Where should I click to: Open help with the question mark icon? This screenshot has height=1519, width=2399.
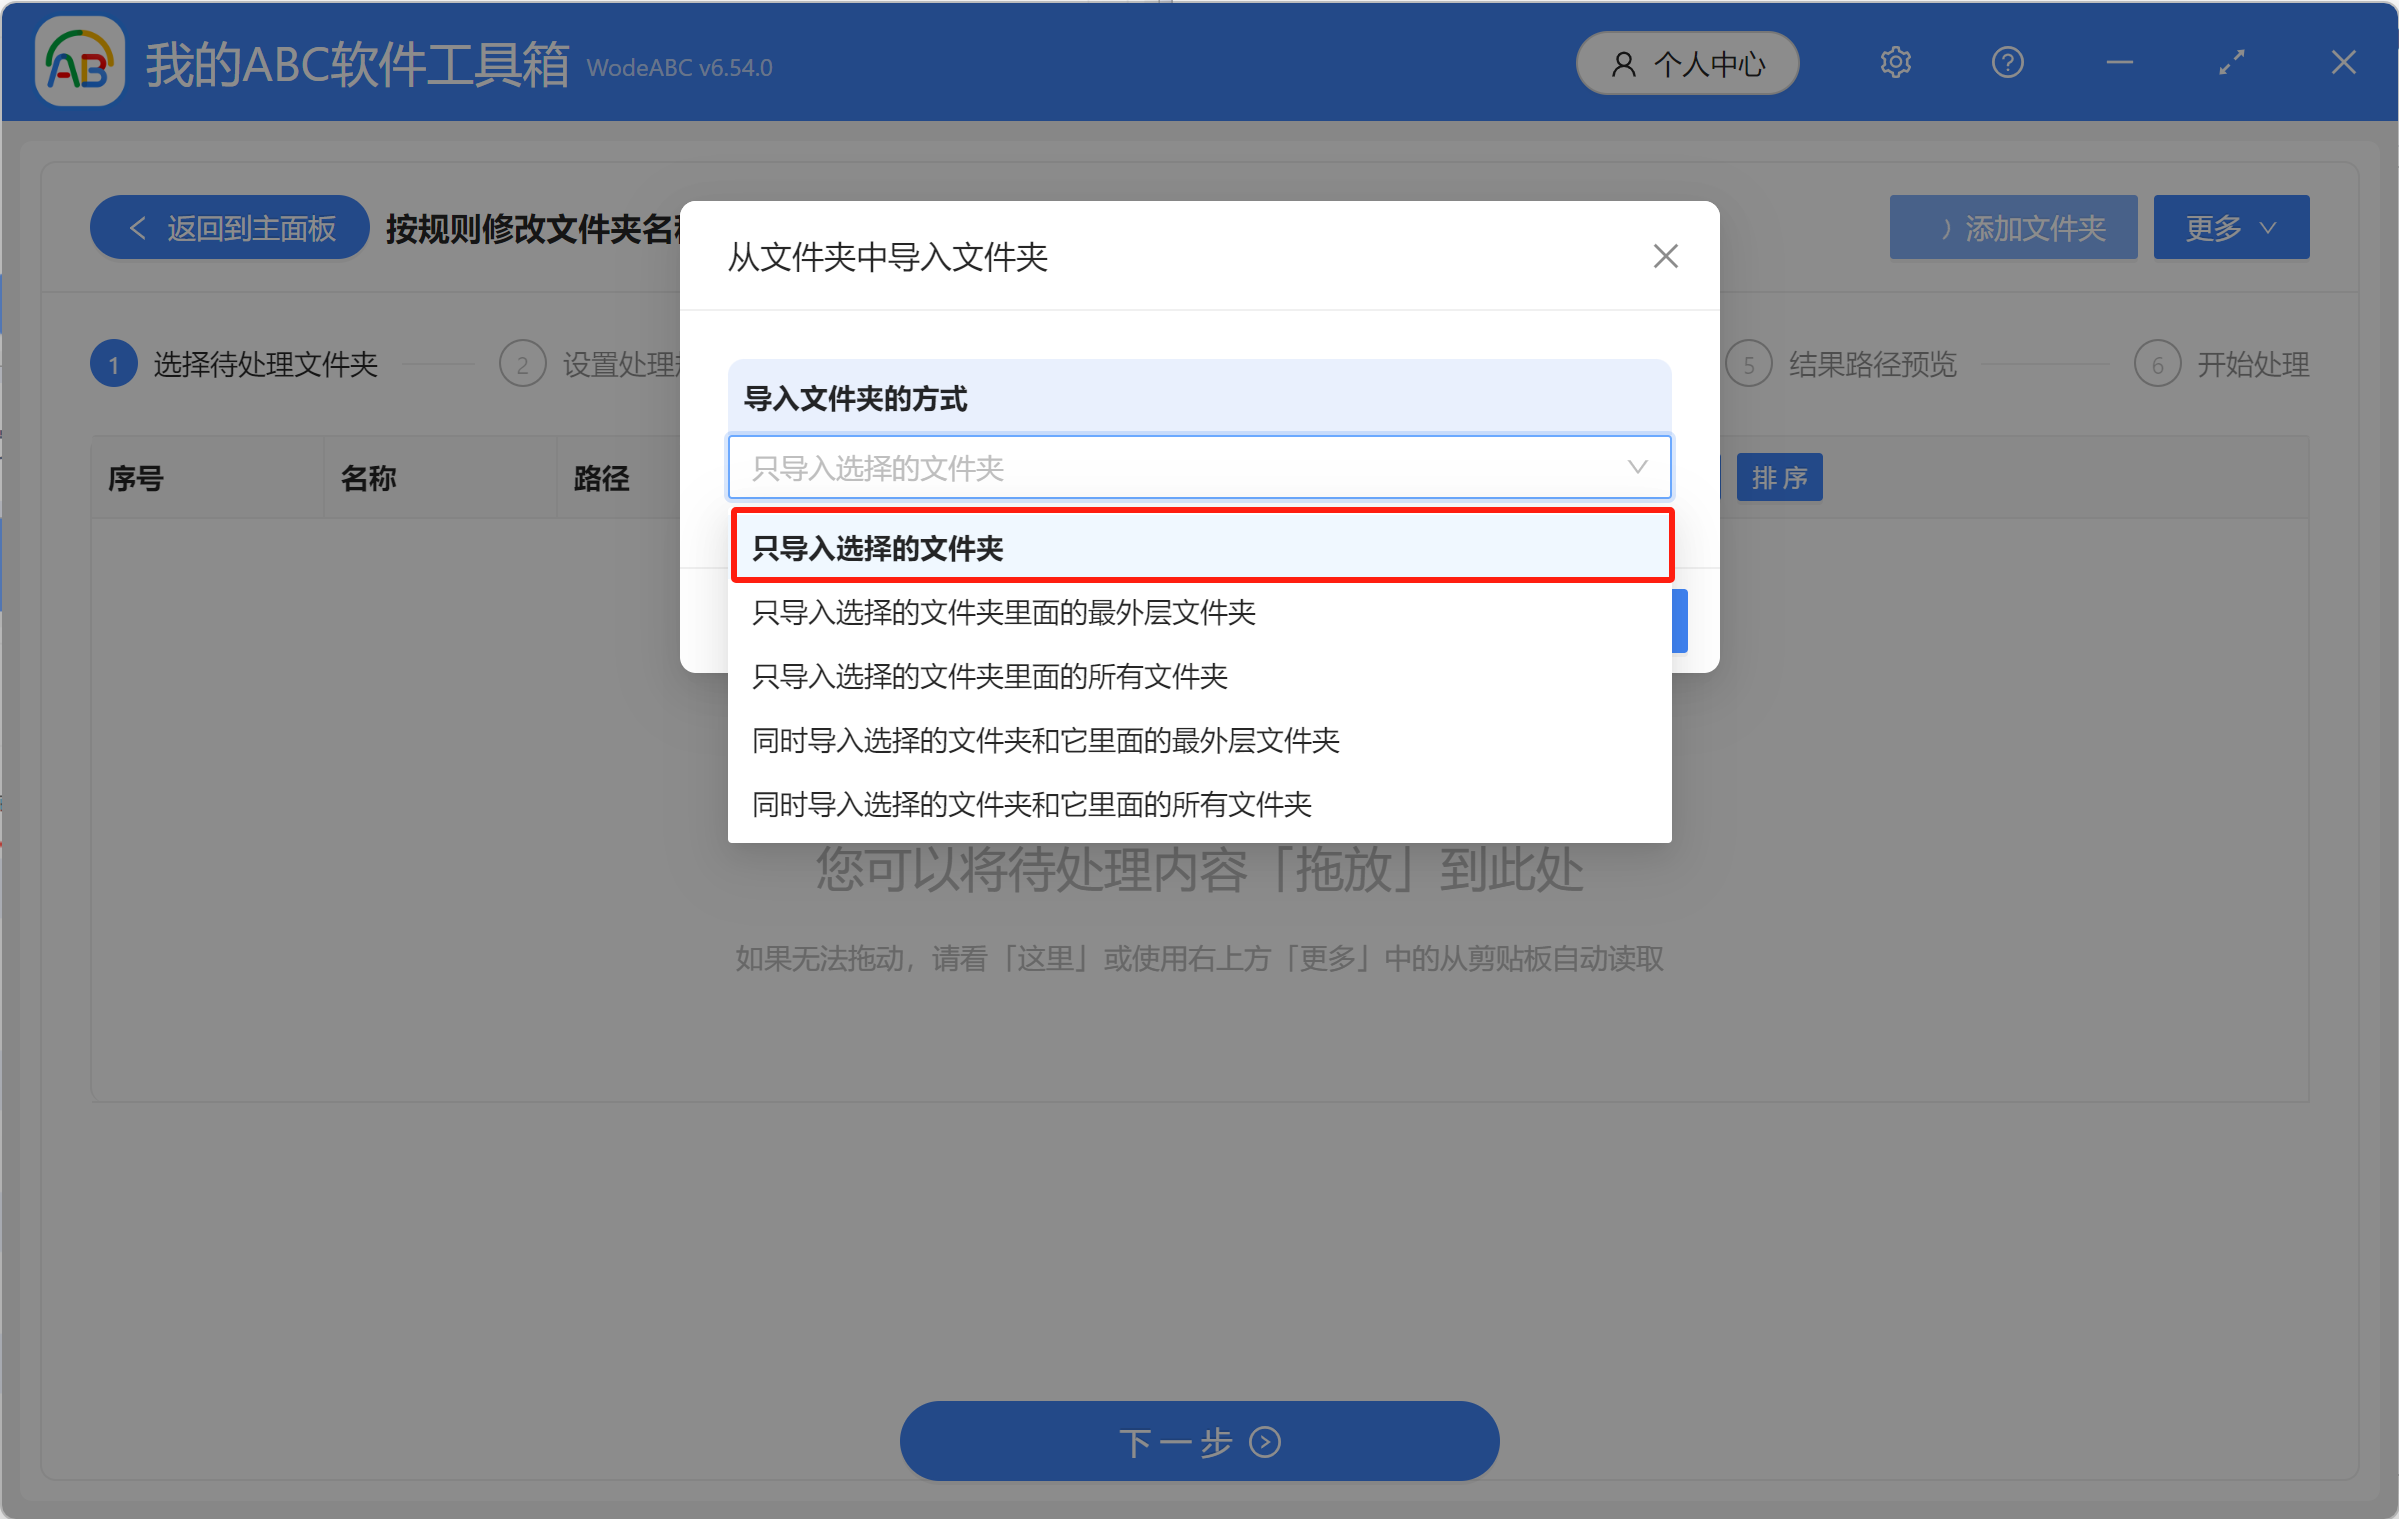pyautogui.click(x=2007, y=62)
